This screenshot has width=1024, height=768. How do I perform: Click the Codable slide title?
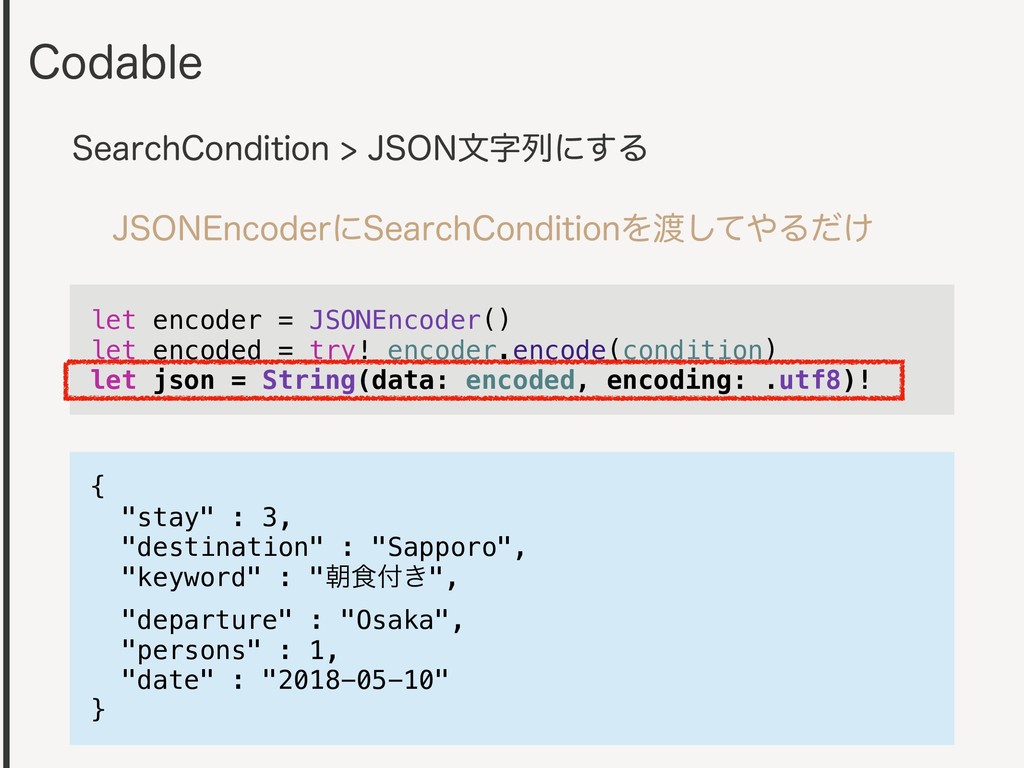tap(116, 63)
